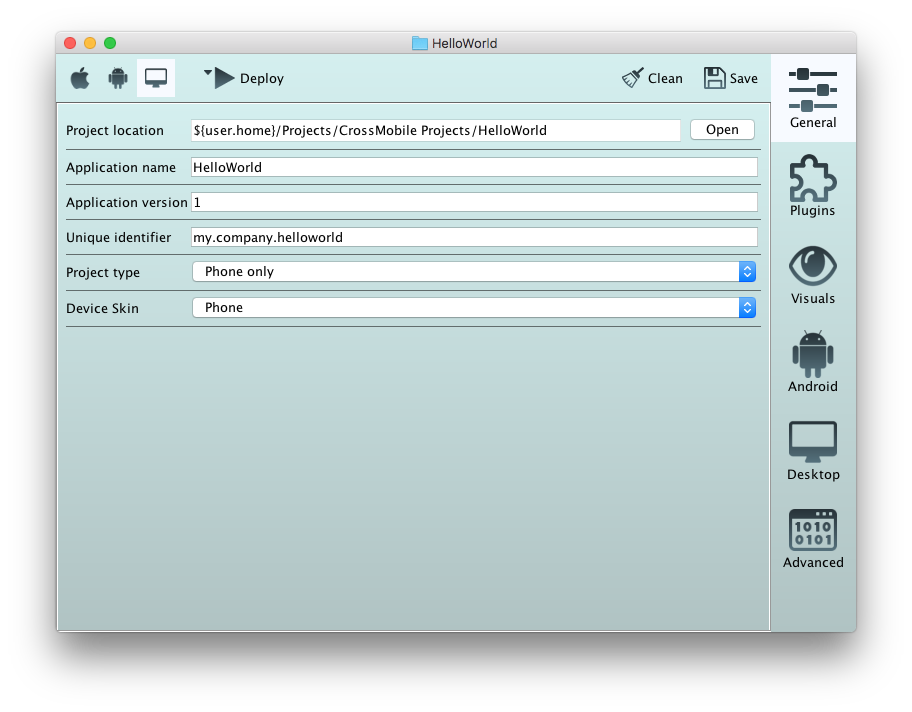The height and width of the screenshot is (712, 912).
Task: Click the Project type label
Action: point(103,272)
